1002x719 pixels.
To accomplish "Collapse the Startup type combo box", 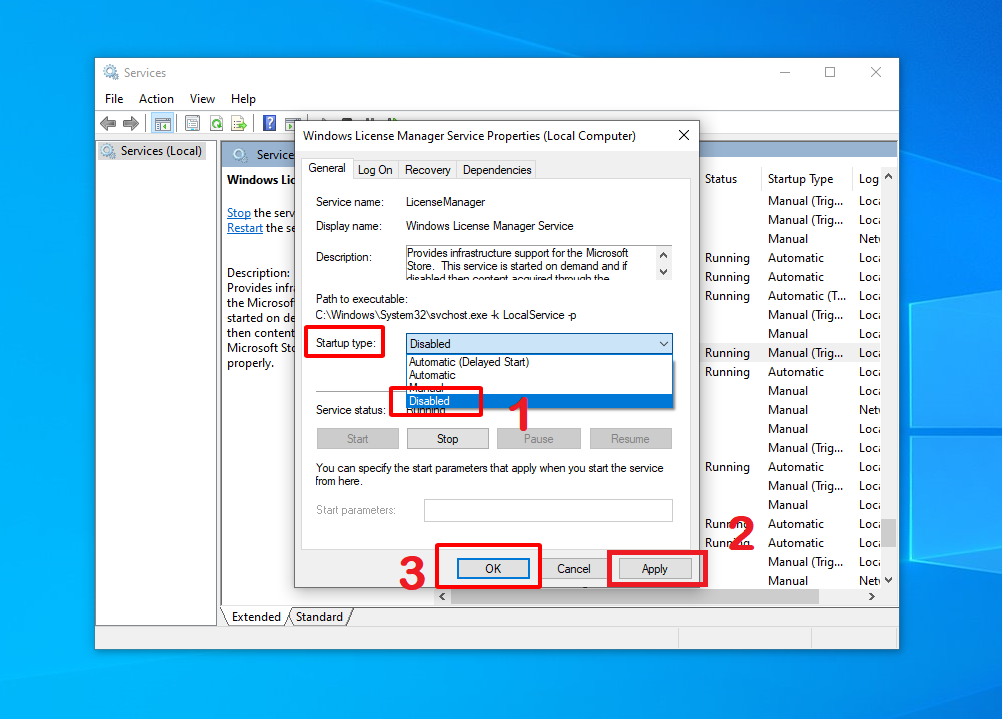I will [664, 344].
